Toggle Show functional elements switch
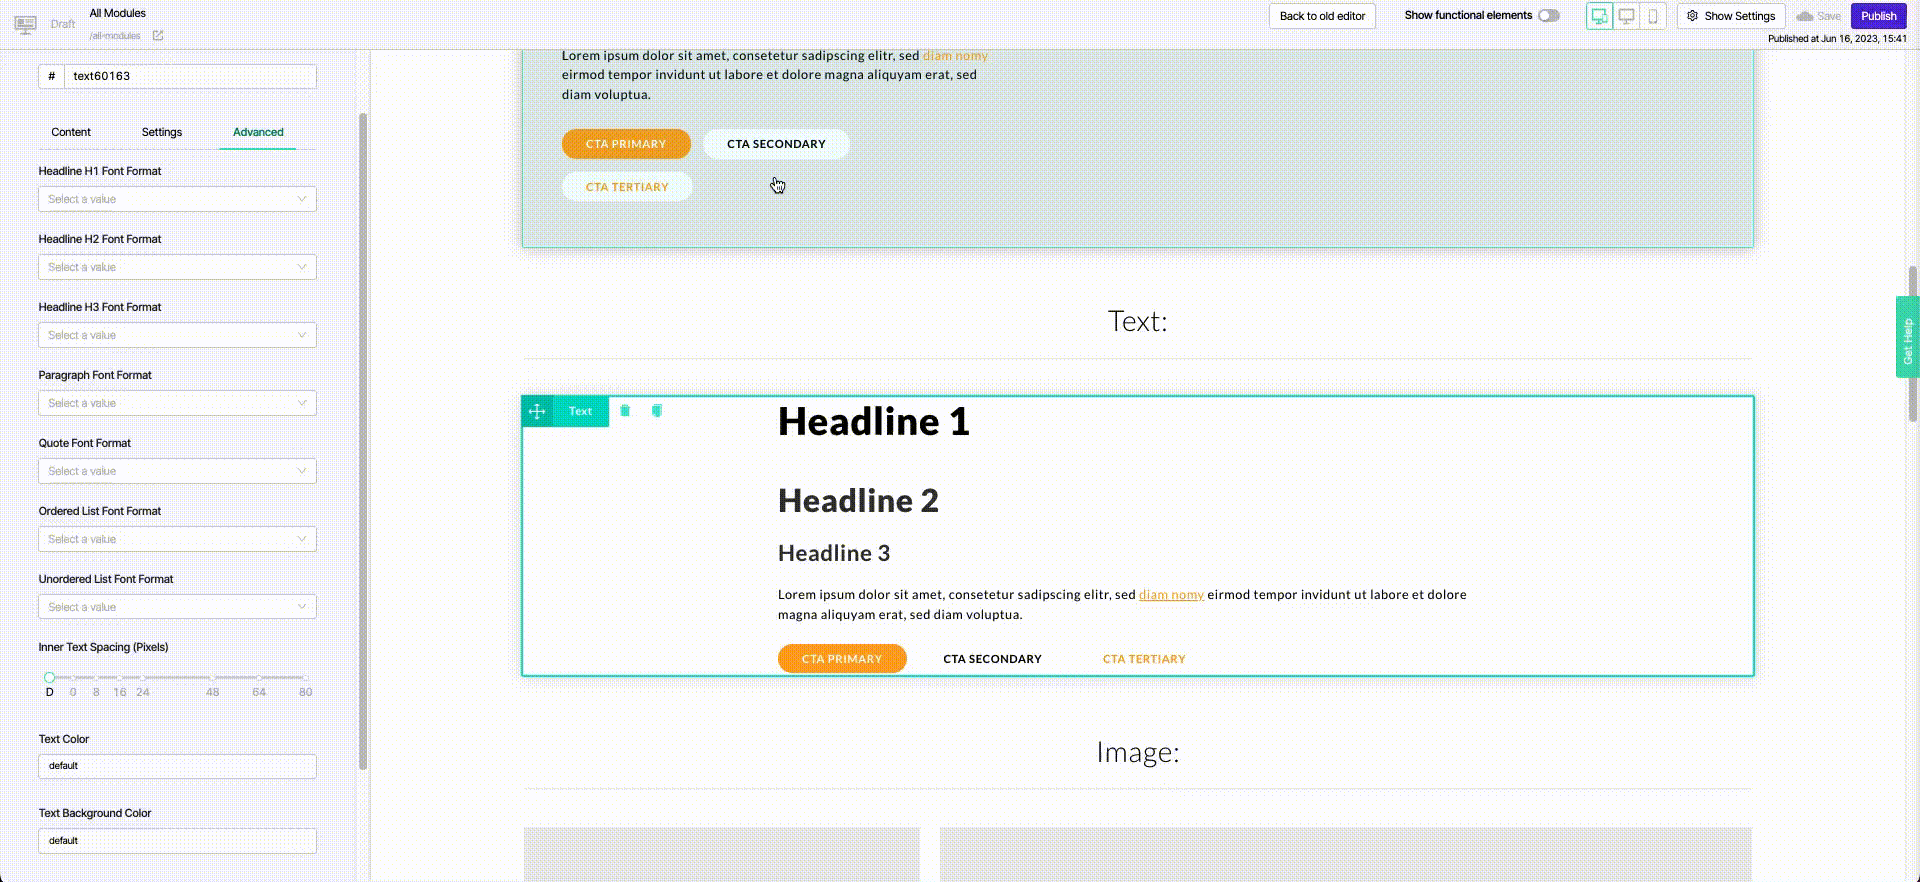This screenshot has width=1920, height=882. pos(1548,16)
